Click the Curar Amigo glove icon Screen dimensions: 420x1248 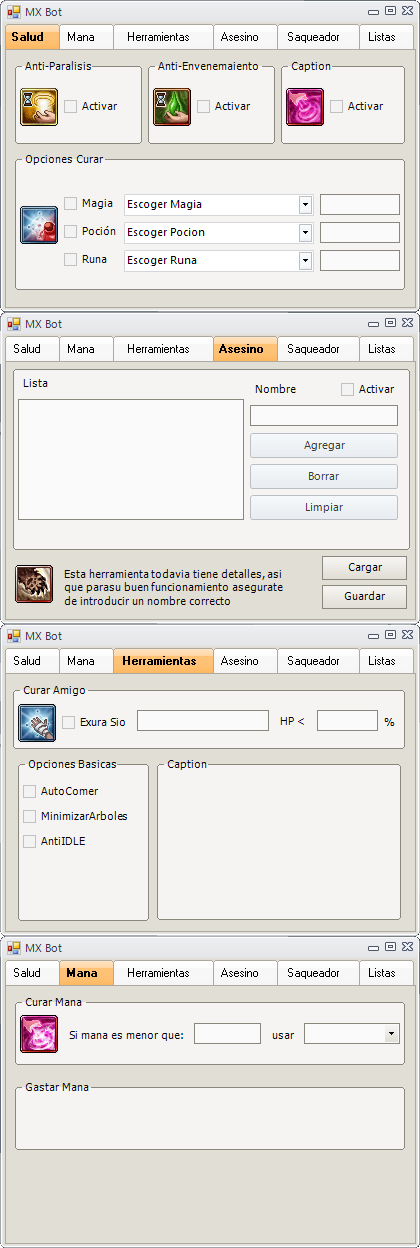coord(37,723)
